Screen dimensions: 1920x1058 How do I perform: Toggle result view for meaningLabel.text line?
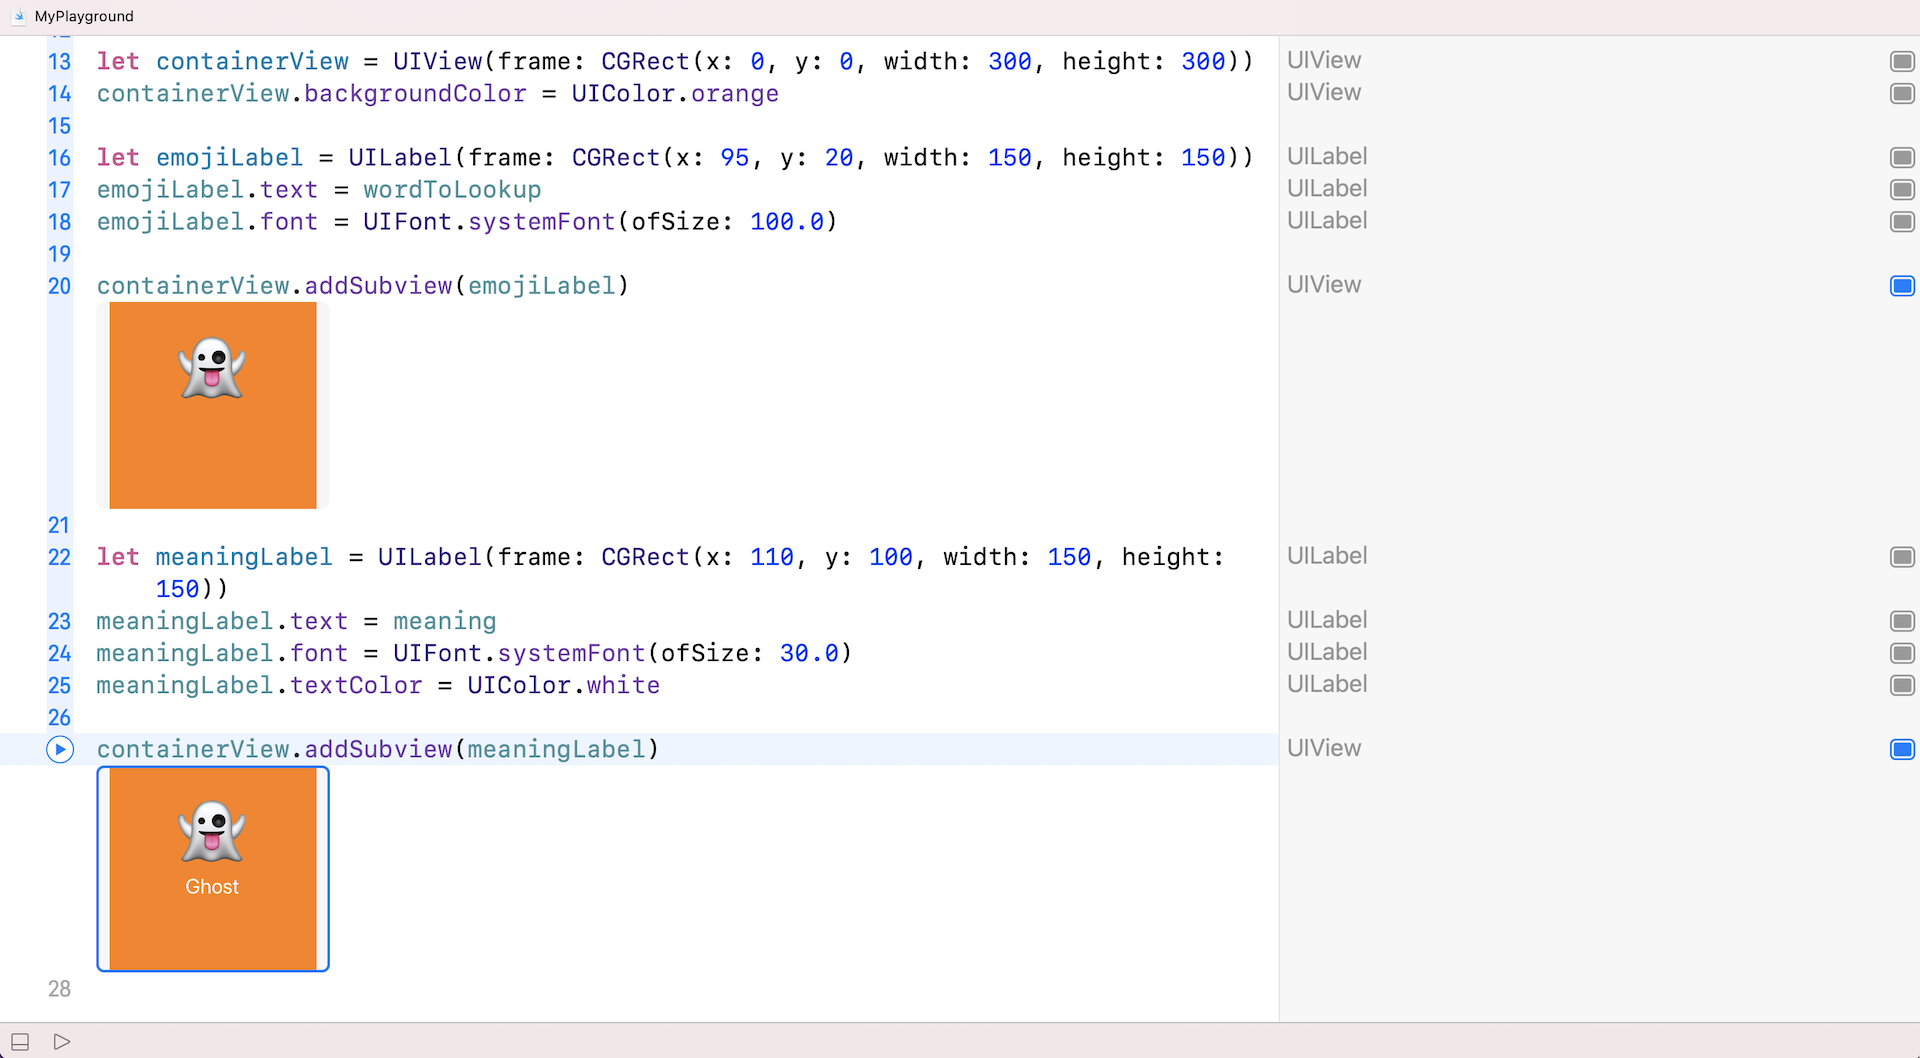(x=1901, y=621)
